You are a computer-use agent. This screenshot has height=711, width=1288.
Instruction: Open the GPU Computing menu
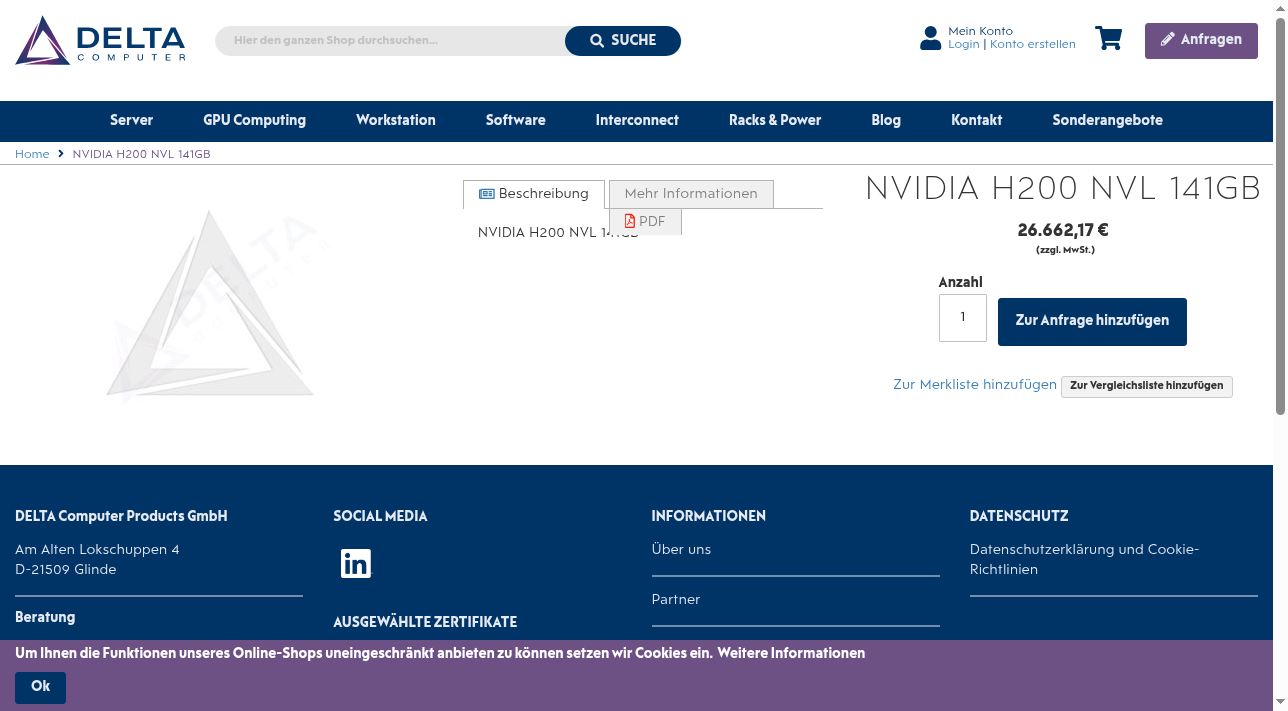point(254,121)
